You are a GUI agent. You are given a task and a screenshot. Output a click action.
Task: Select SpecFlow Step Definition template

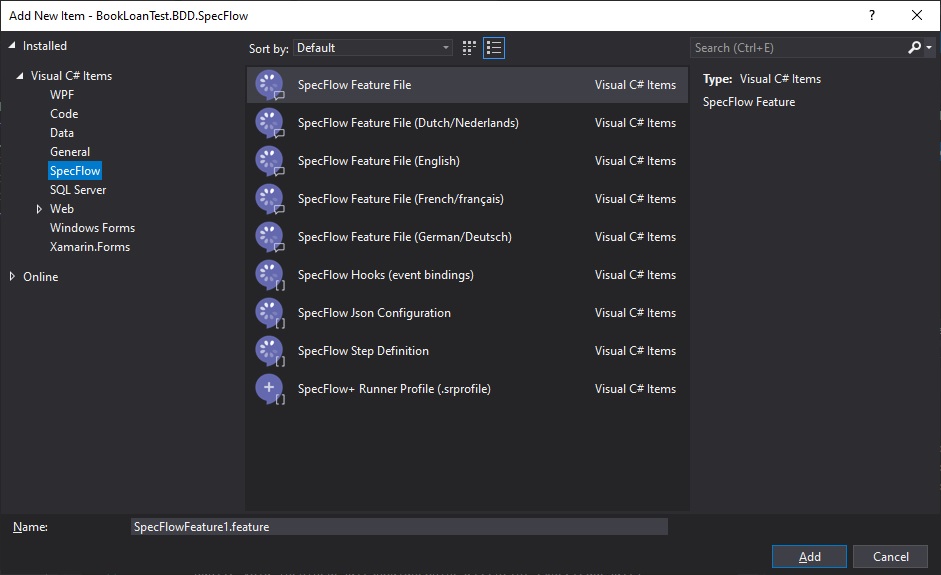[467, 351]
